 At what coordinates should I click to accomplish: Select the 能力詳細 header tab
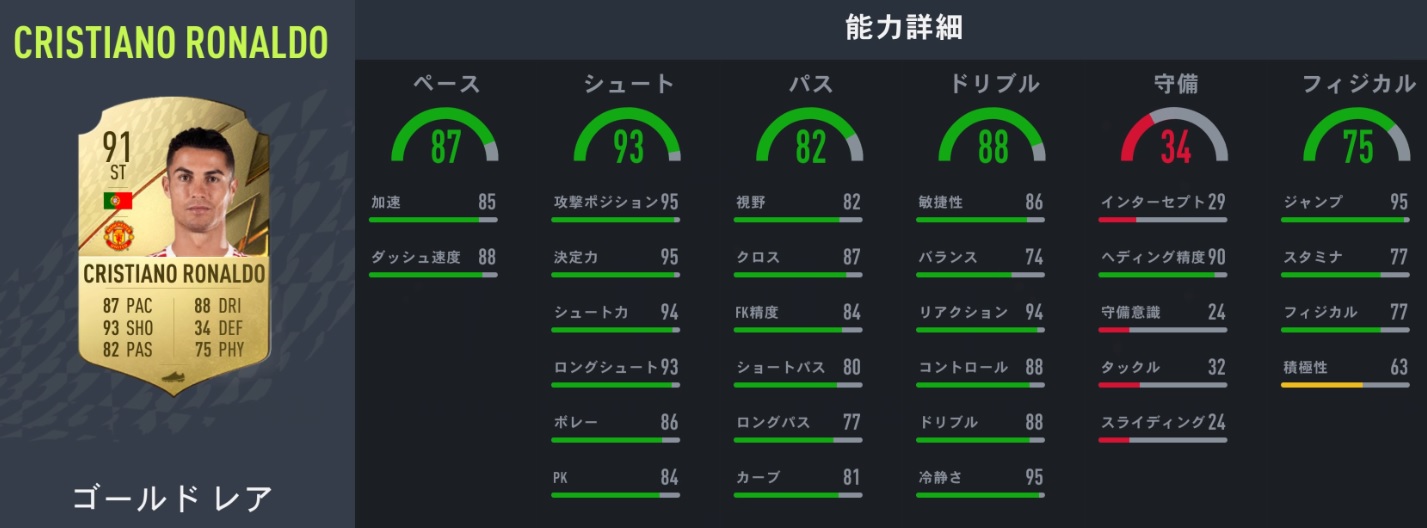[x=903, y=28]
